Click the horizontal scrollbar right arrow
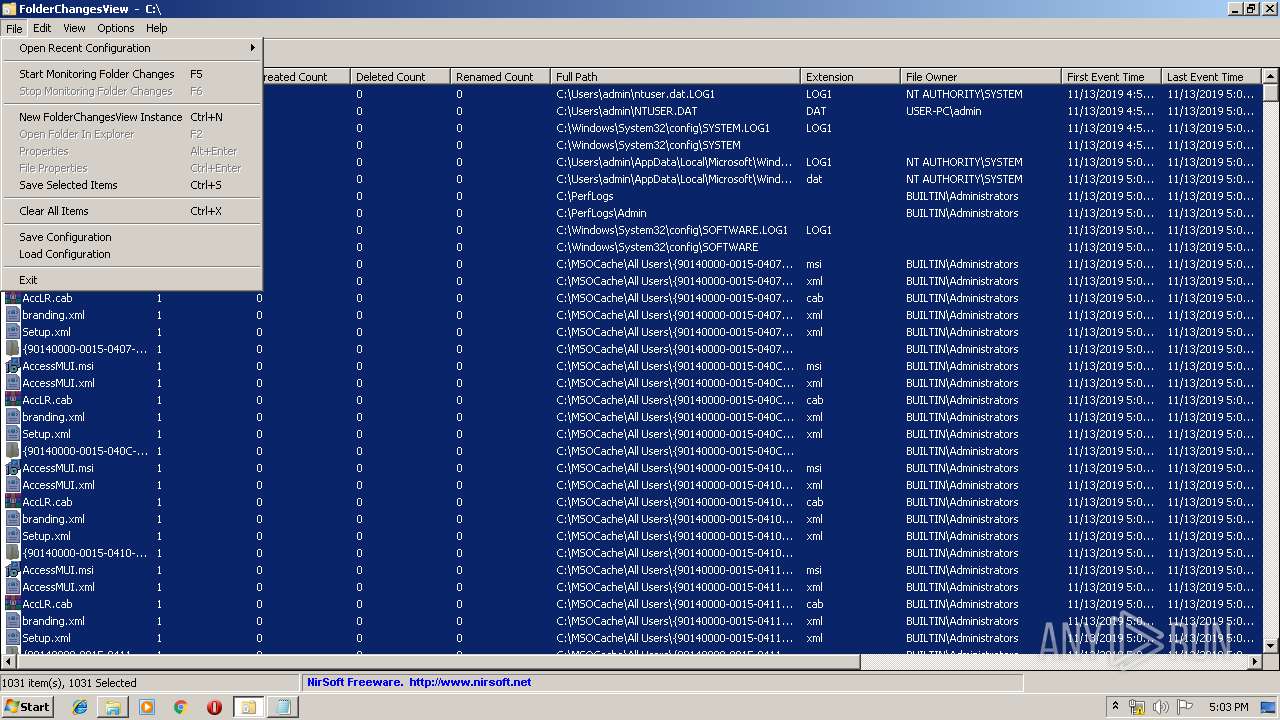 [1255, 661]
